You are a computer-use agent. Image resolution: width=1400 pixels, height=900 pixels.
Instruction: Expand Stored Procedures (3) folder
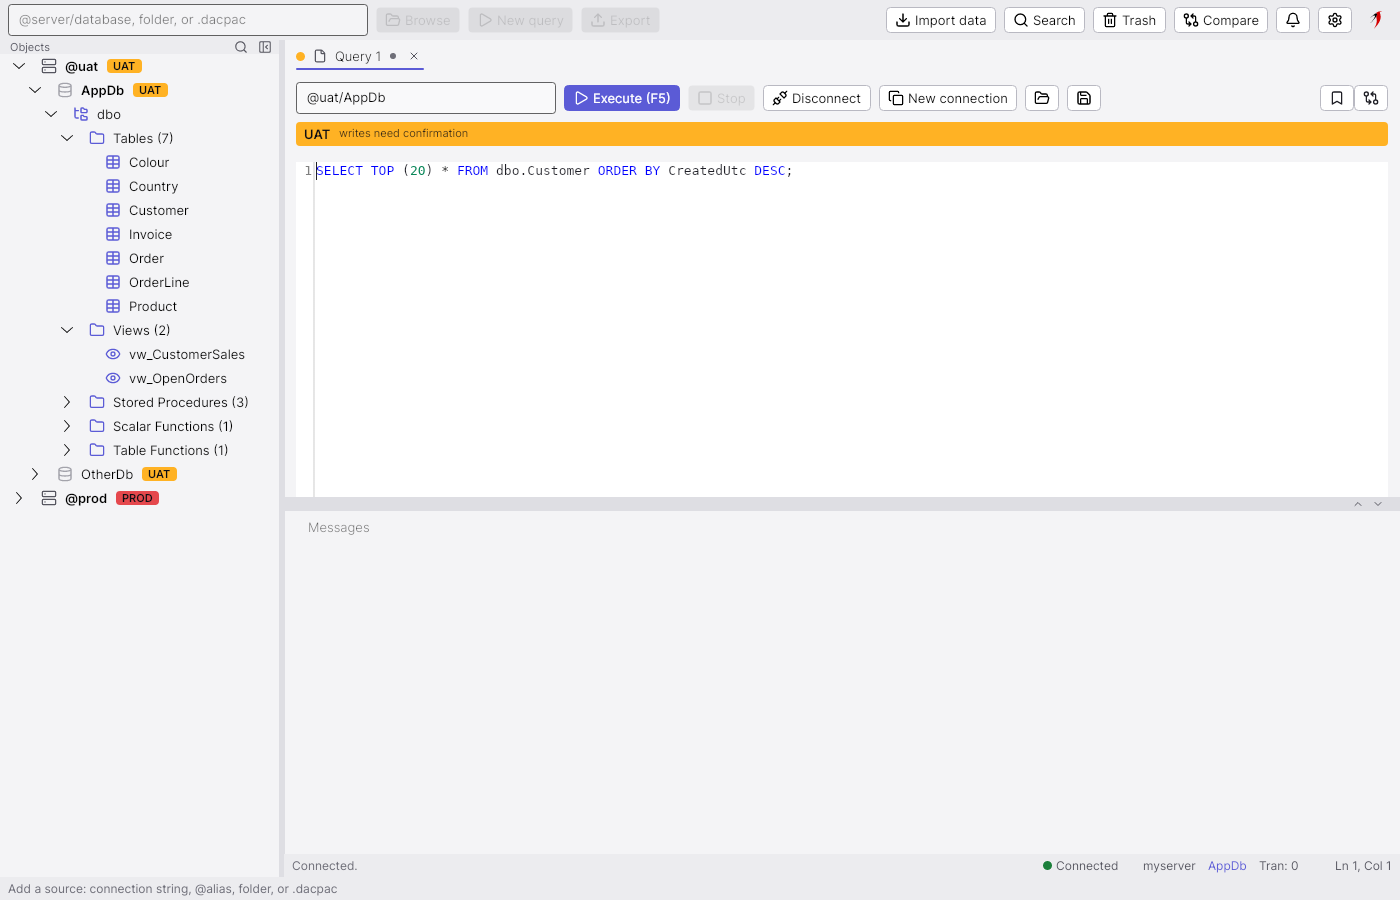click(x=67, y=402)
